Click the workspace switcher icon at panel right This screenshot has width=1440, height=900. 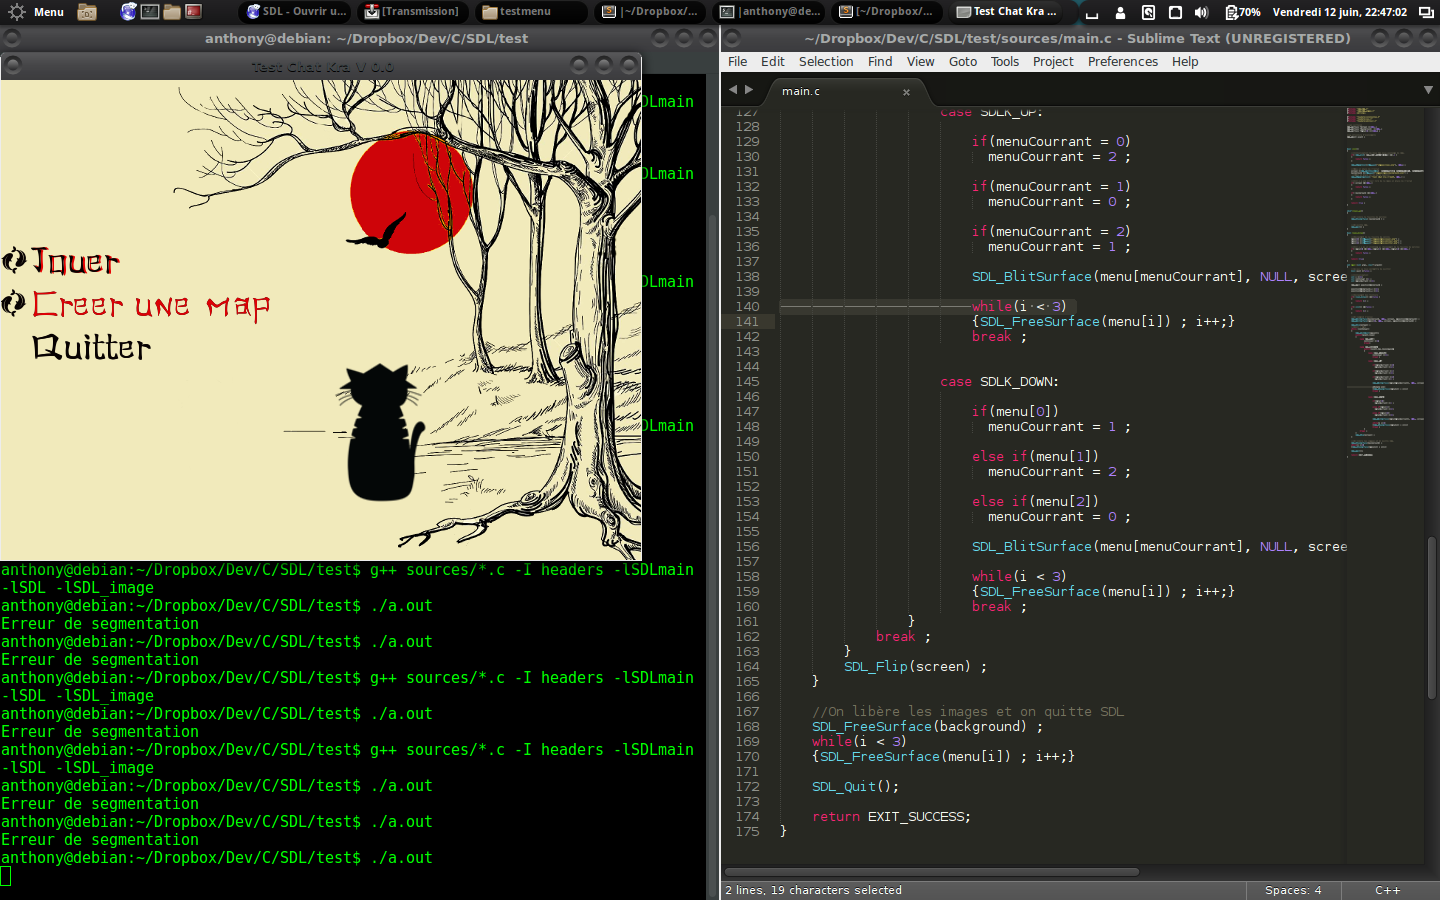(x=1426, y=12)
